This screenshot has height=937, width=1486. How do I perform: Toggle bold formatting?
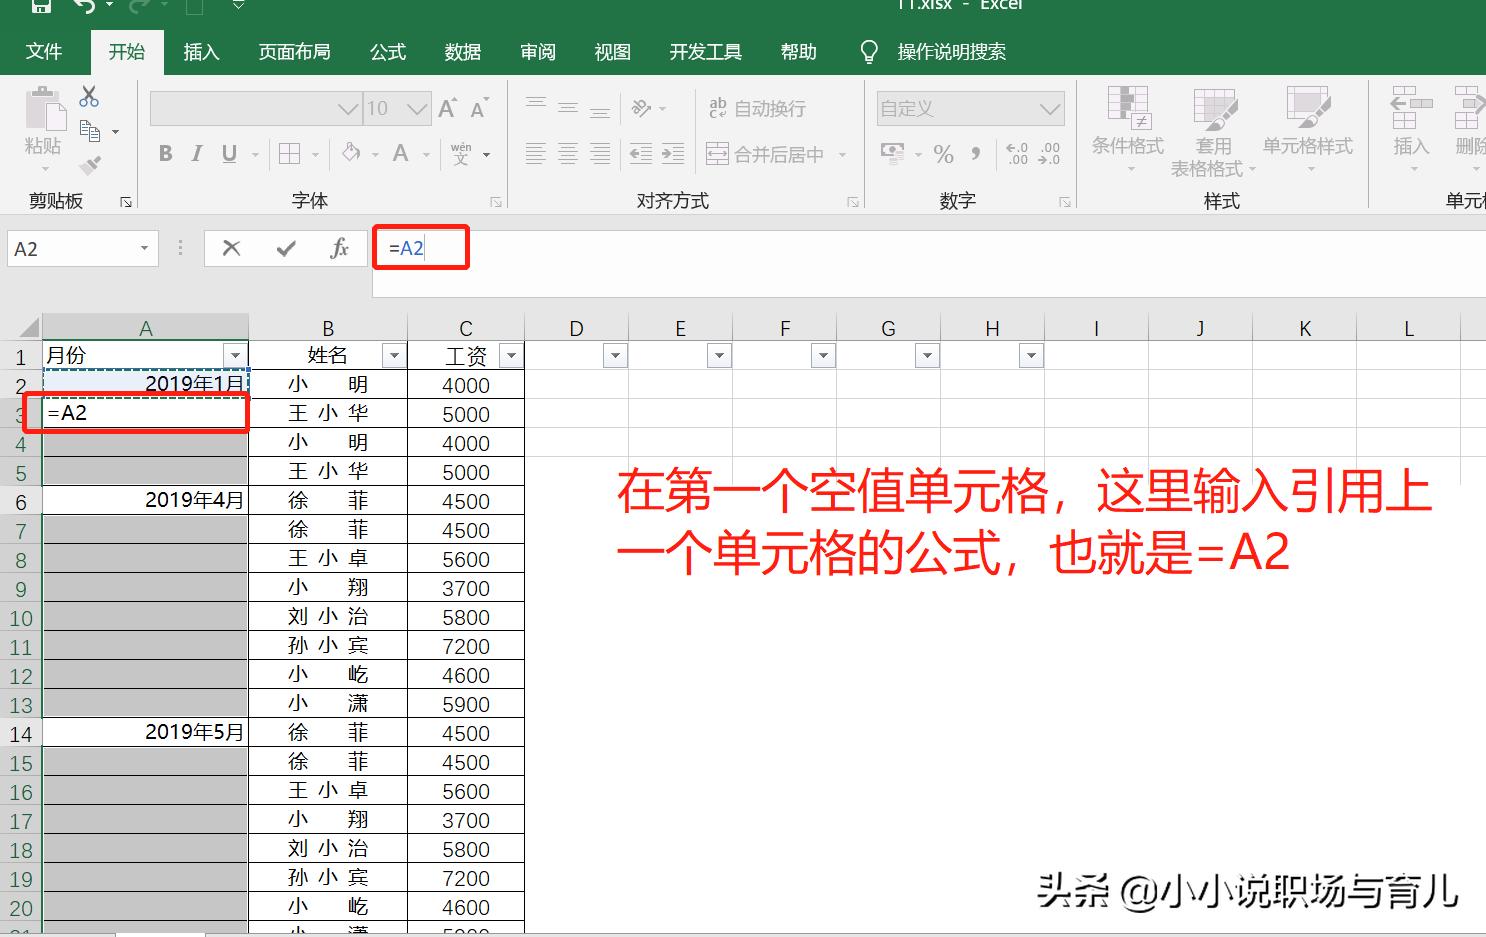tap(165, 154)
